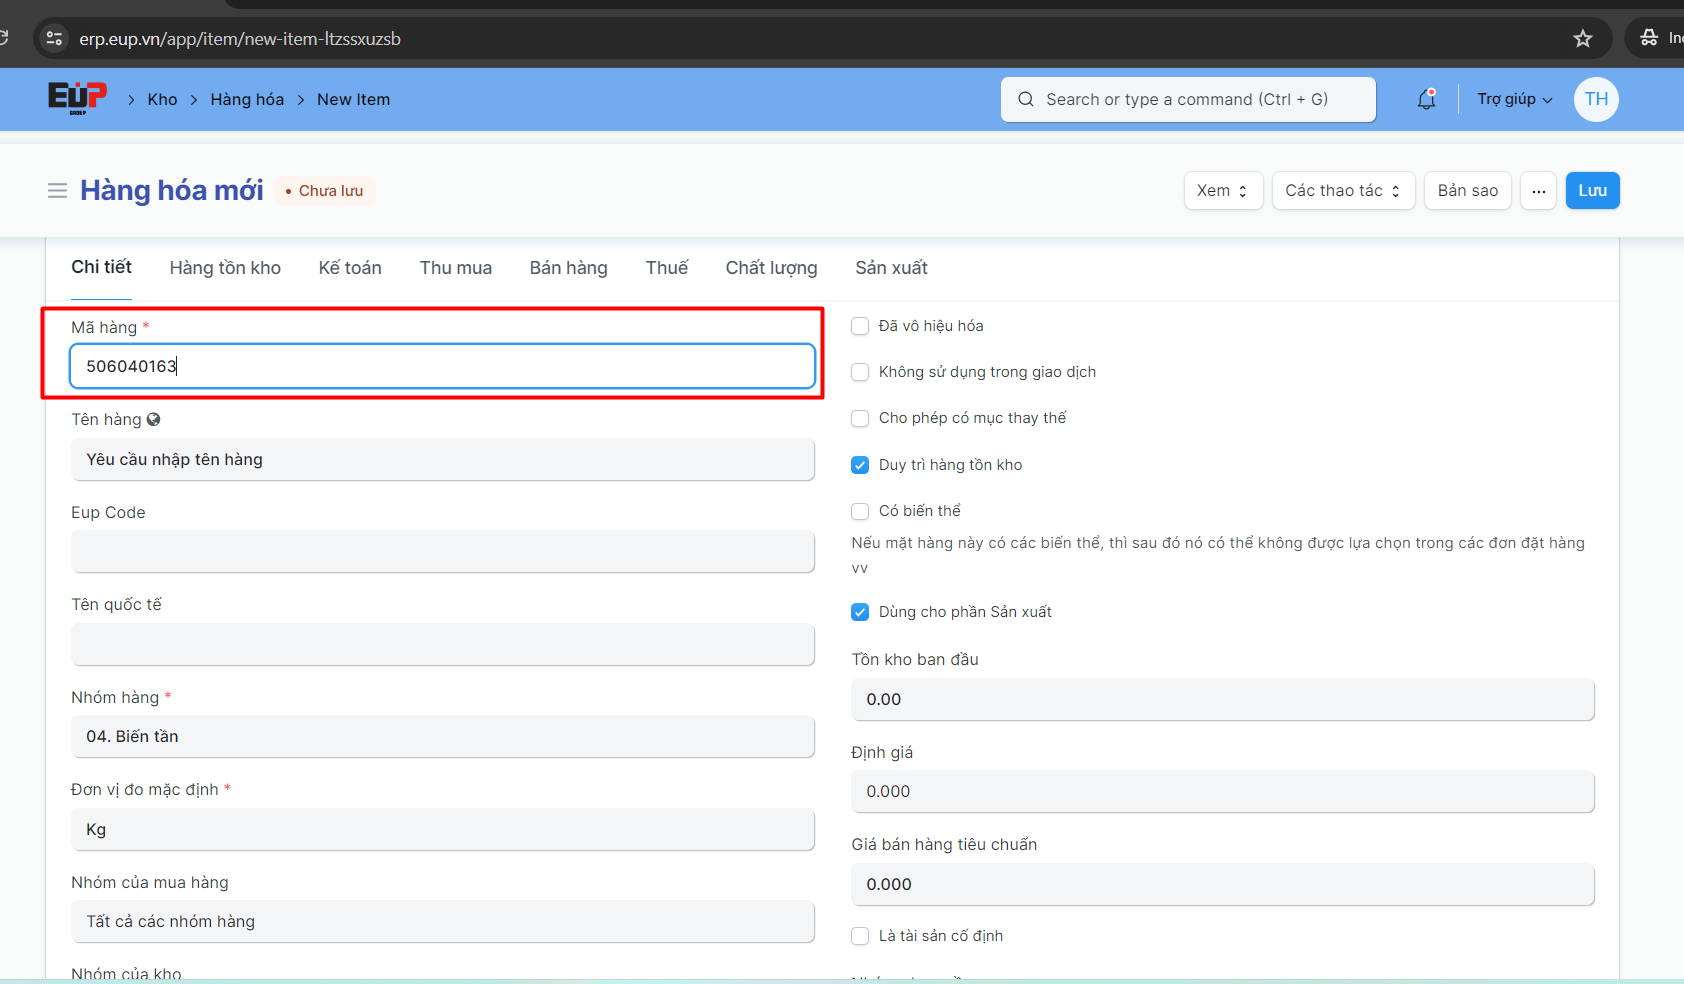
Task: Click the globe icon beside Tên hàng
Action: [x=153, y=420]
